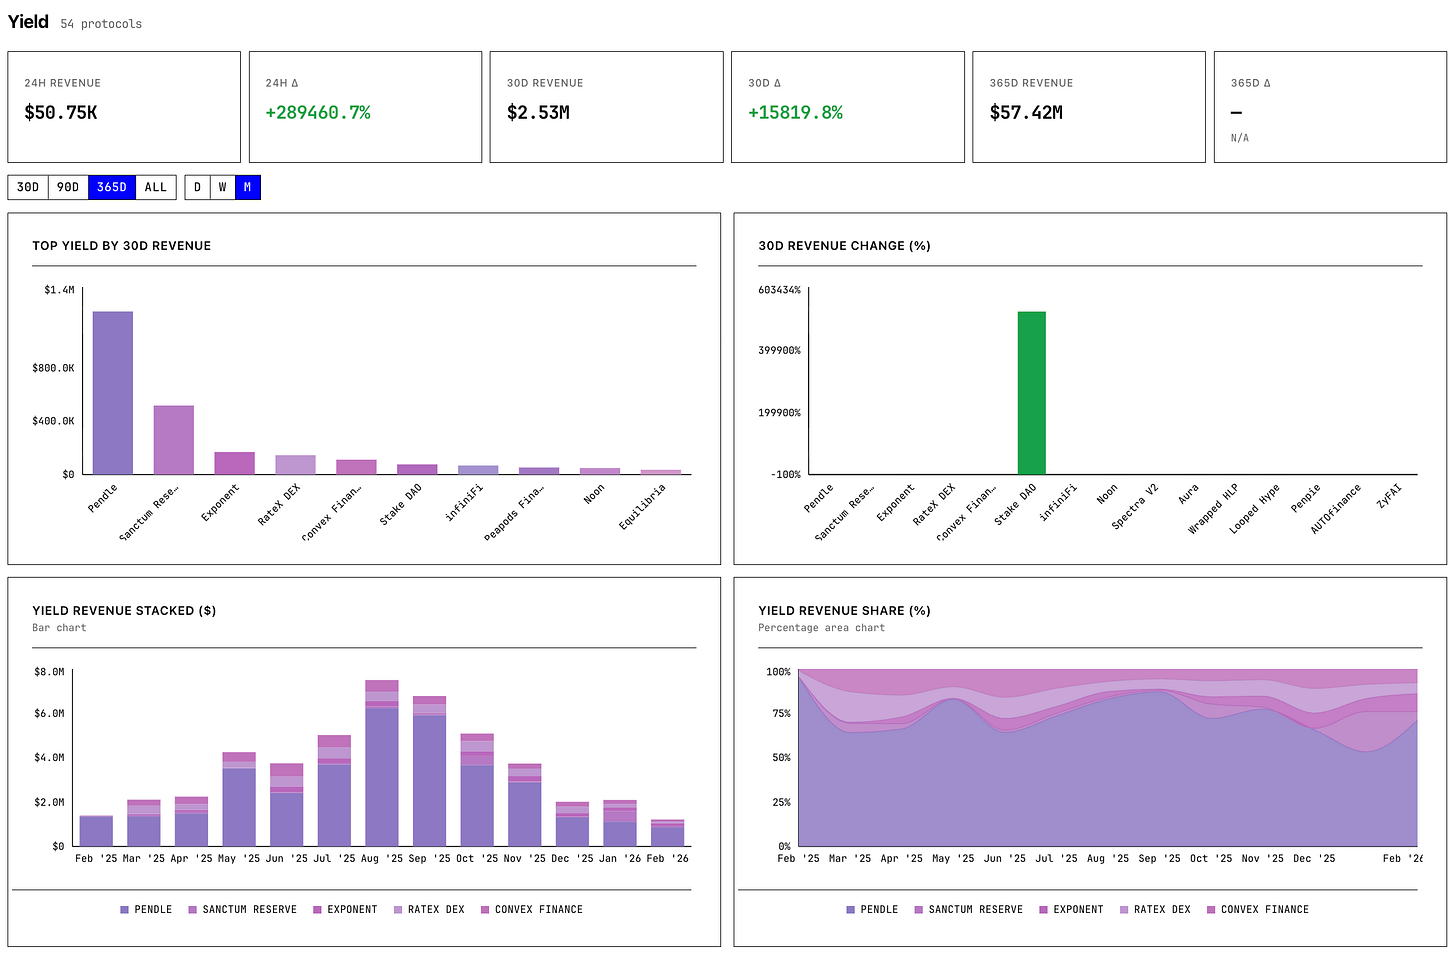
Task: Select the 30D time range toggle
Action: coord(28,187)
